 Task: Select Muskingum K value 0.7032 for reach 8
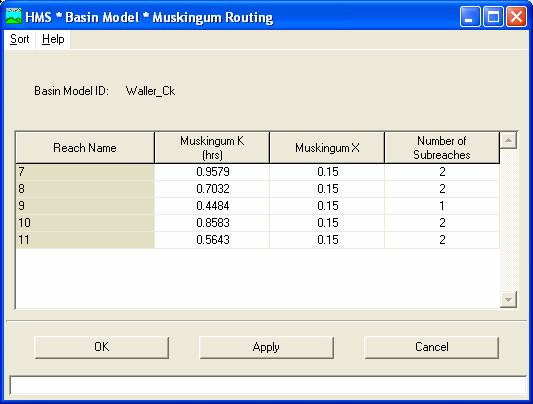coord(212,189)
